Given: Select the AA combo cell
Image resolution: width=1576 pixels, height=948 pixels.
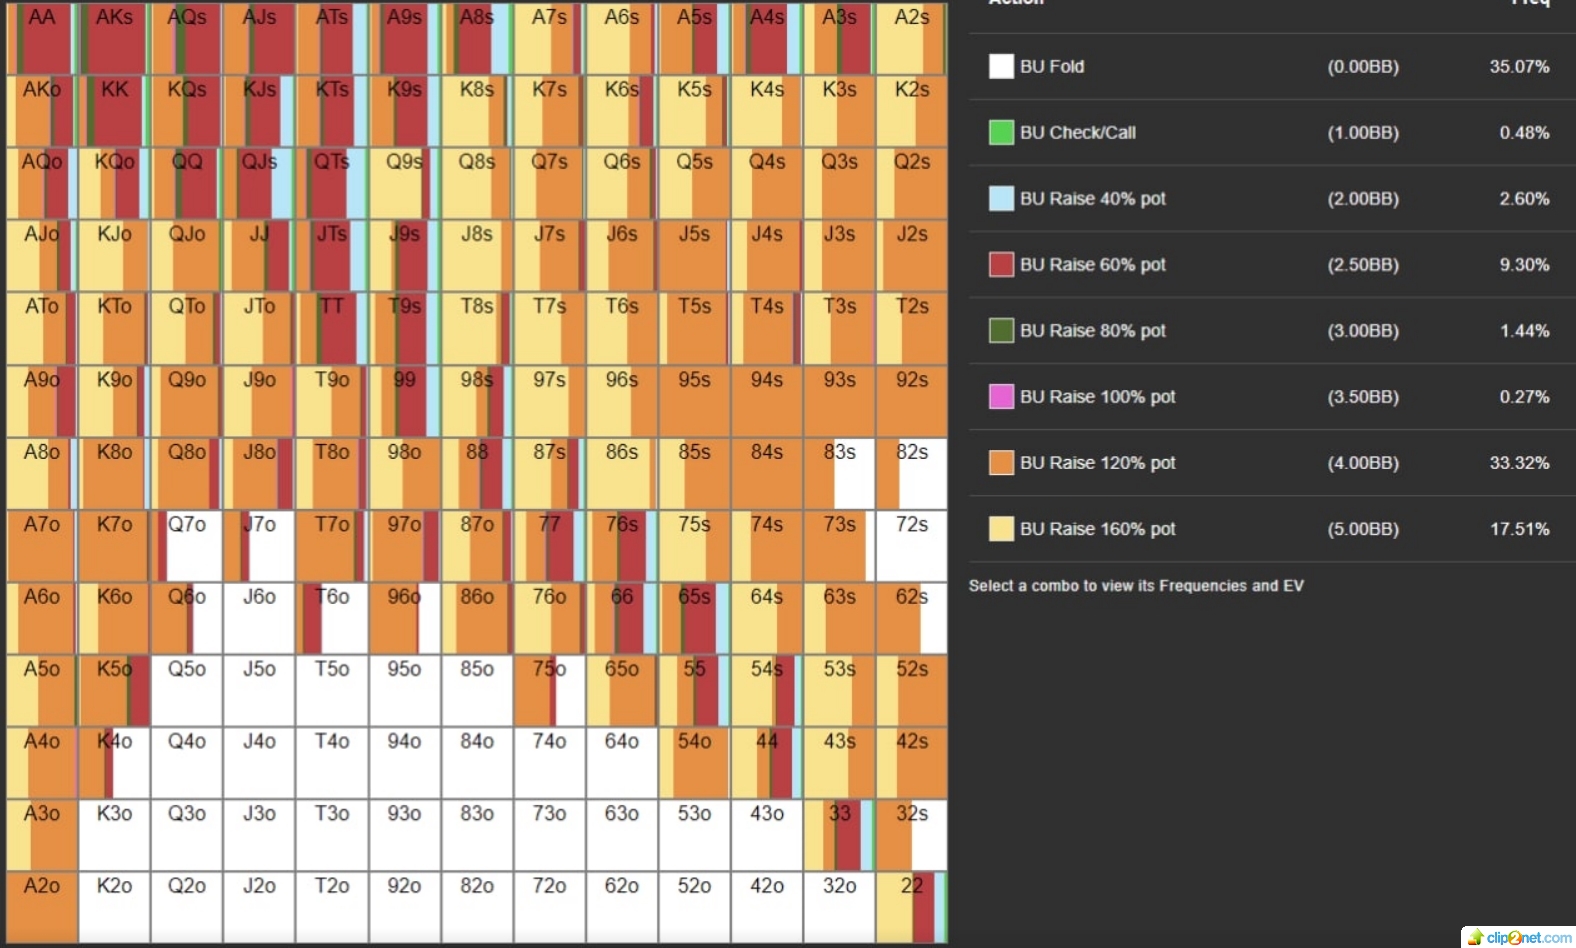Looking at the screenshot, I should coord(42,38).
